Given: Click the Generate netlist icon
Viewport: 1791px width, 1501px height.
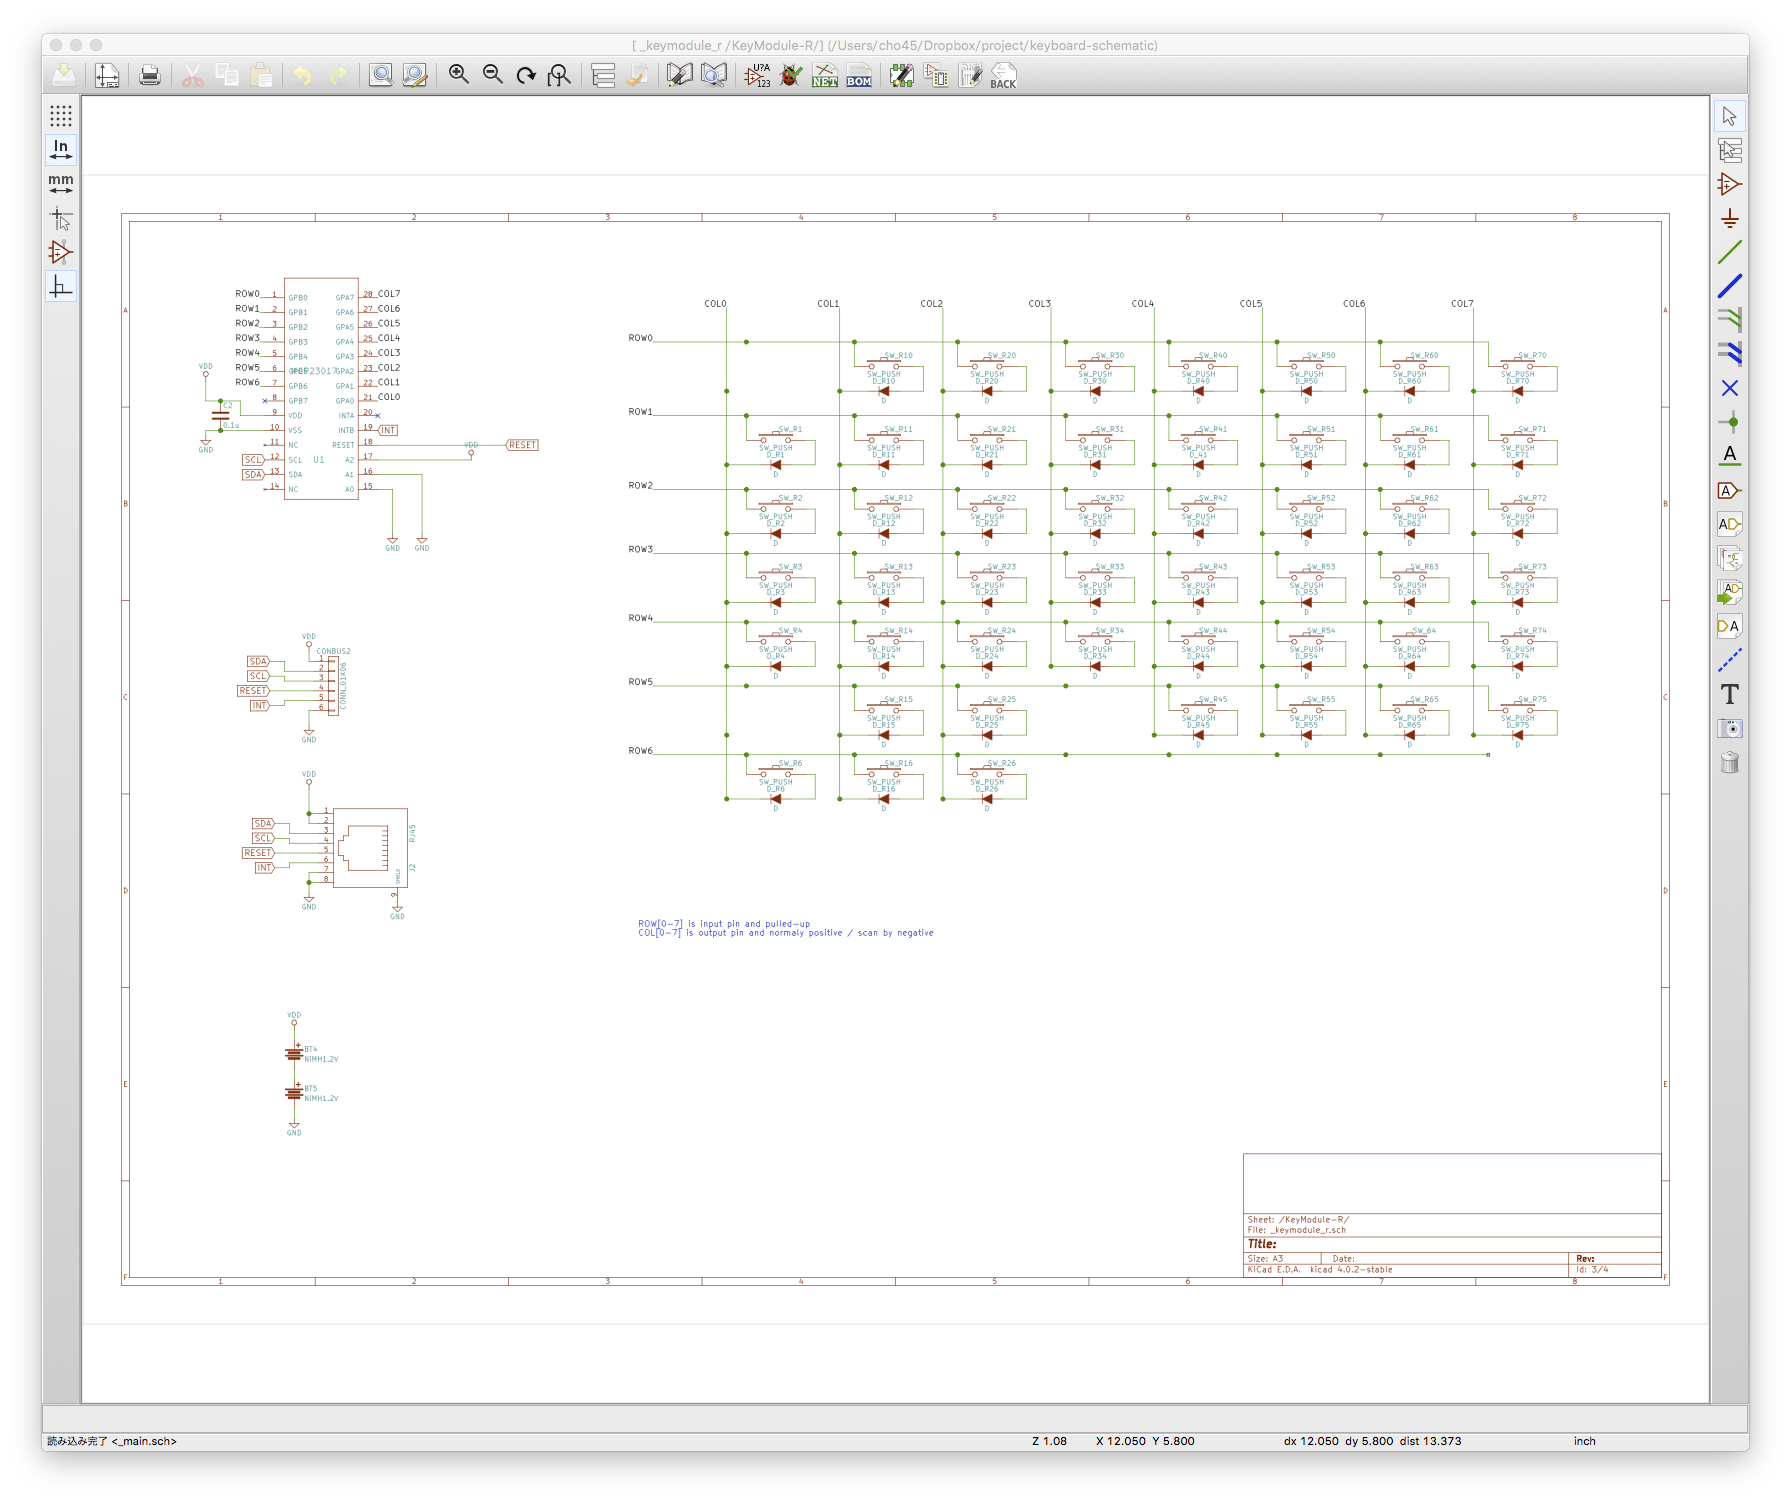Looking at the screenshot, I should 825,76.
